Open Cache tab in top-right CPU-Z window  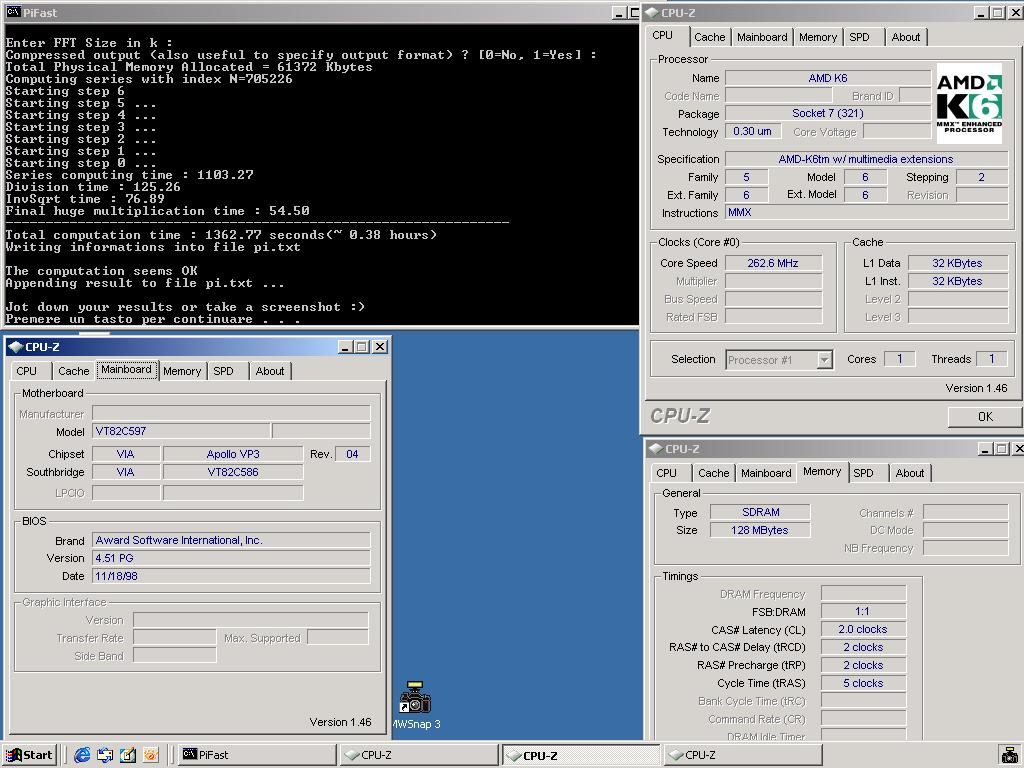click(709, 37)
